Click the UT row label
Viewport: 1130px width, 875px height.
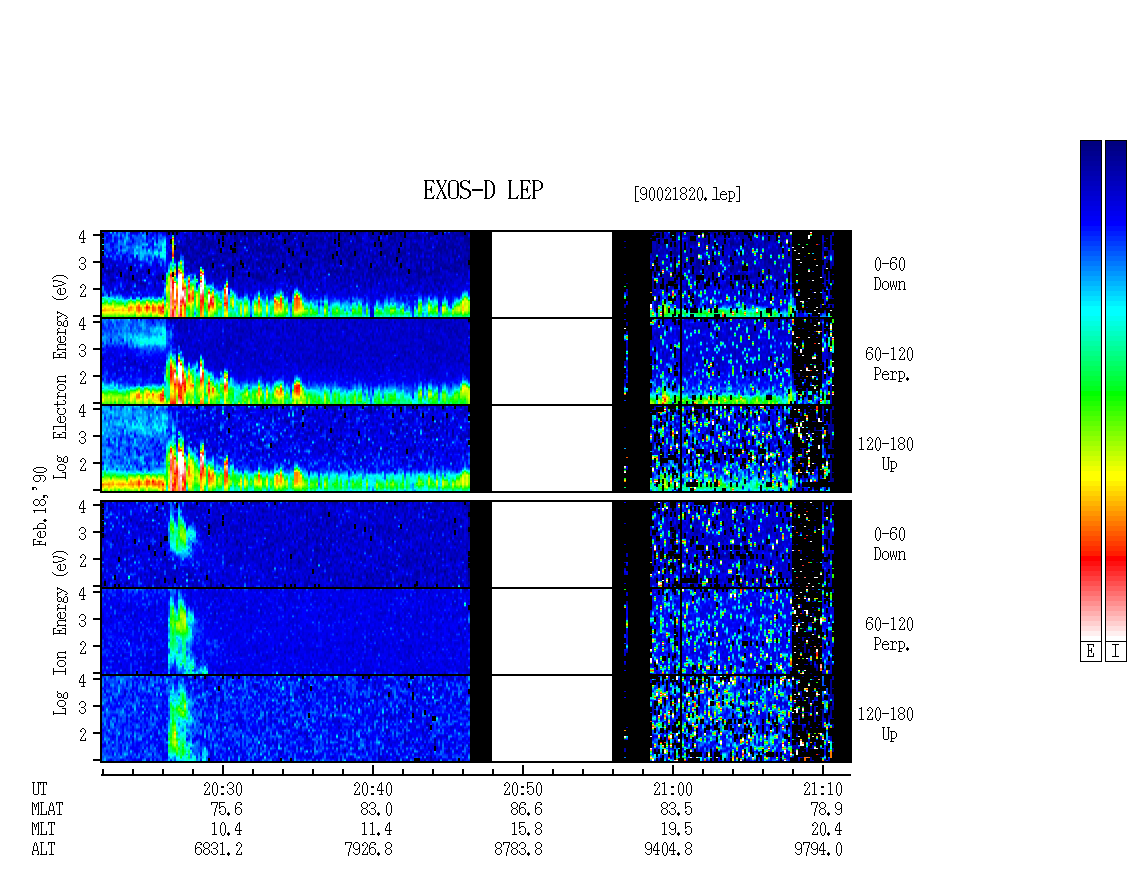pyautogui.click(x=39, y=789)
